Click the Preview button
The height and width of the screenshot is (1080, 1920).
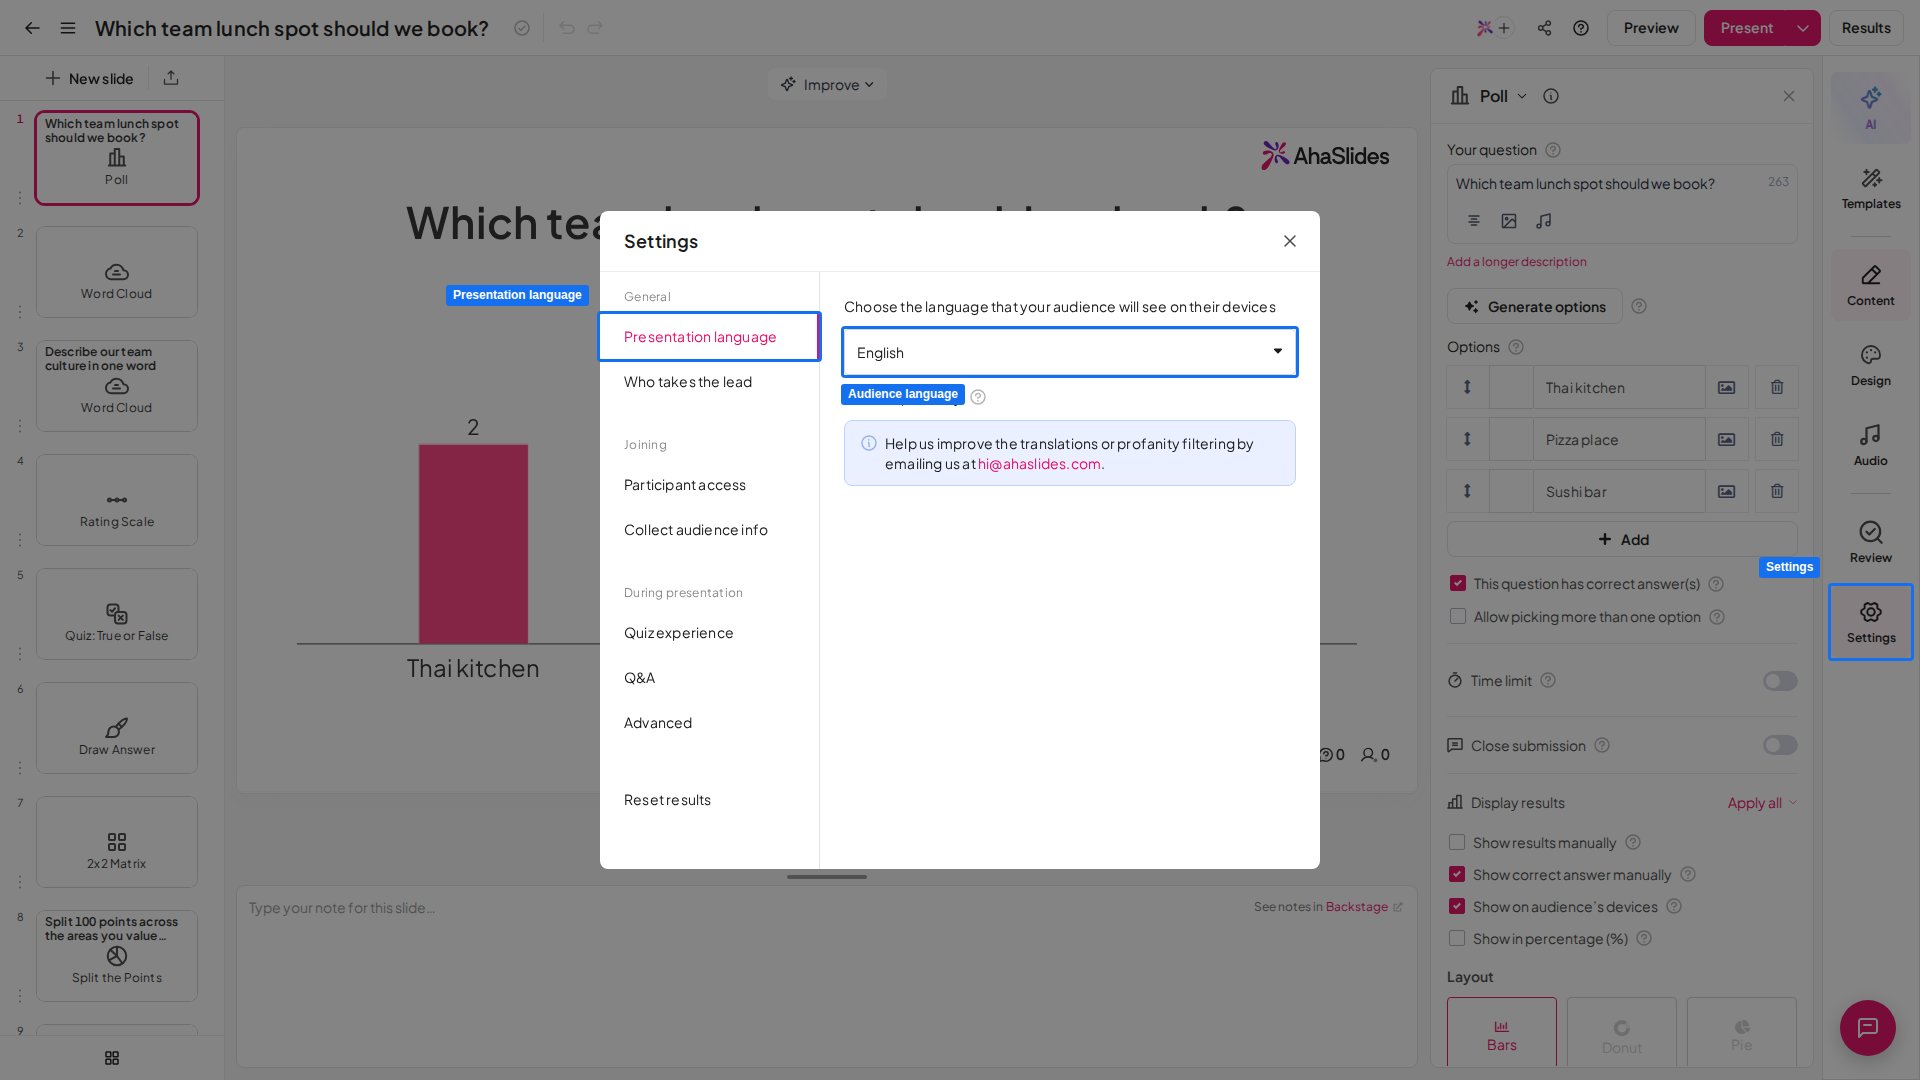point(1650,28)
